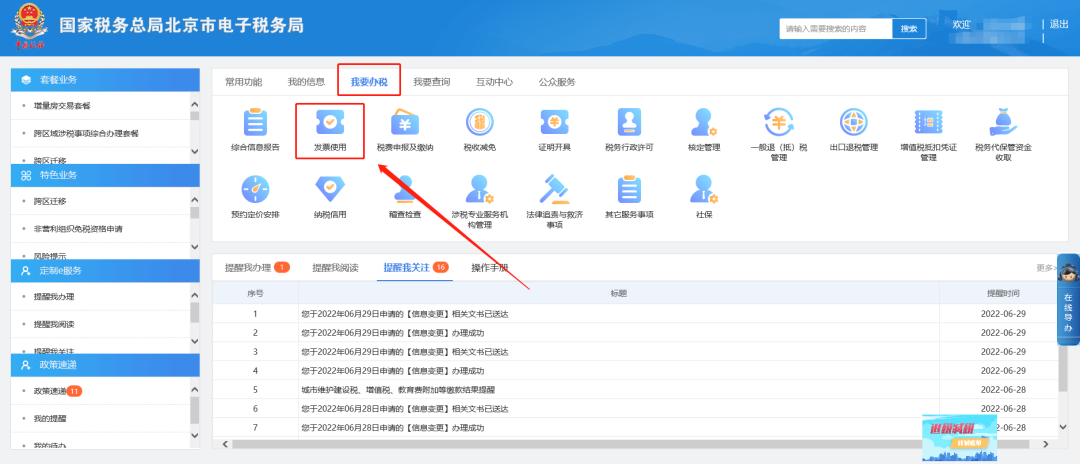Click the 搜索 button
Screen dimensions: 1080x464
pos(908,29)
